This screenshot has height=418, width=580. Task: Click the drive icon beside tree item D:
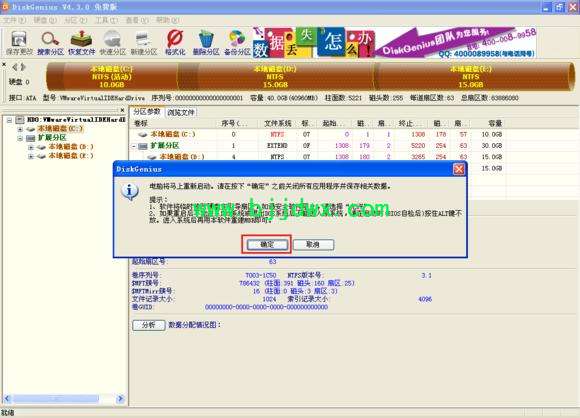point(41,147)
